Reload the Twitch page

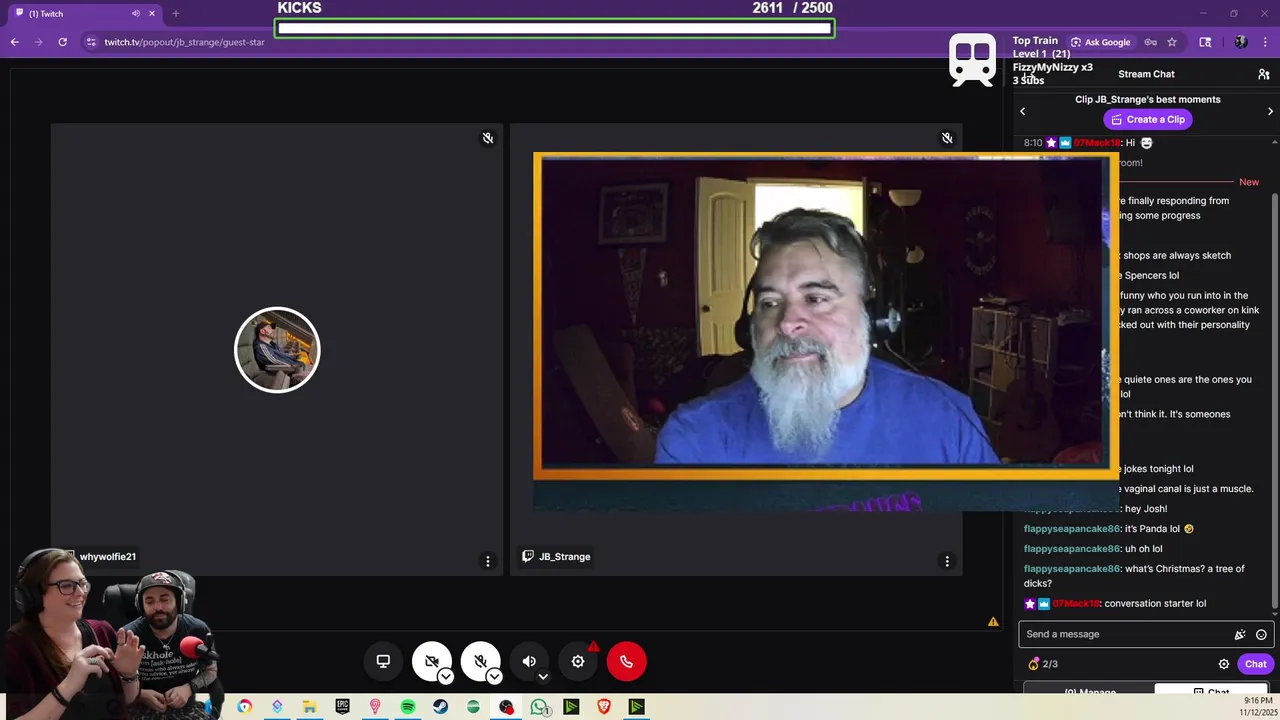point(62,42)
